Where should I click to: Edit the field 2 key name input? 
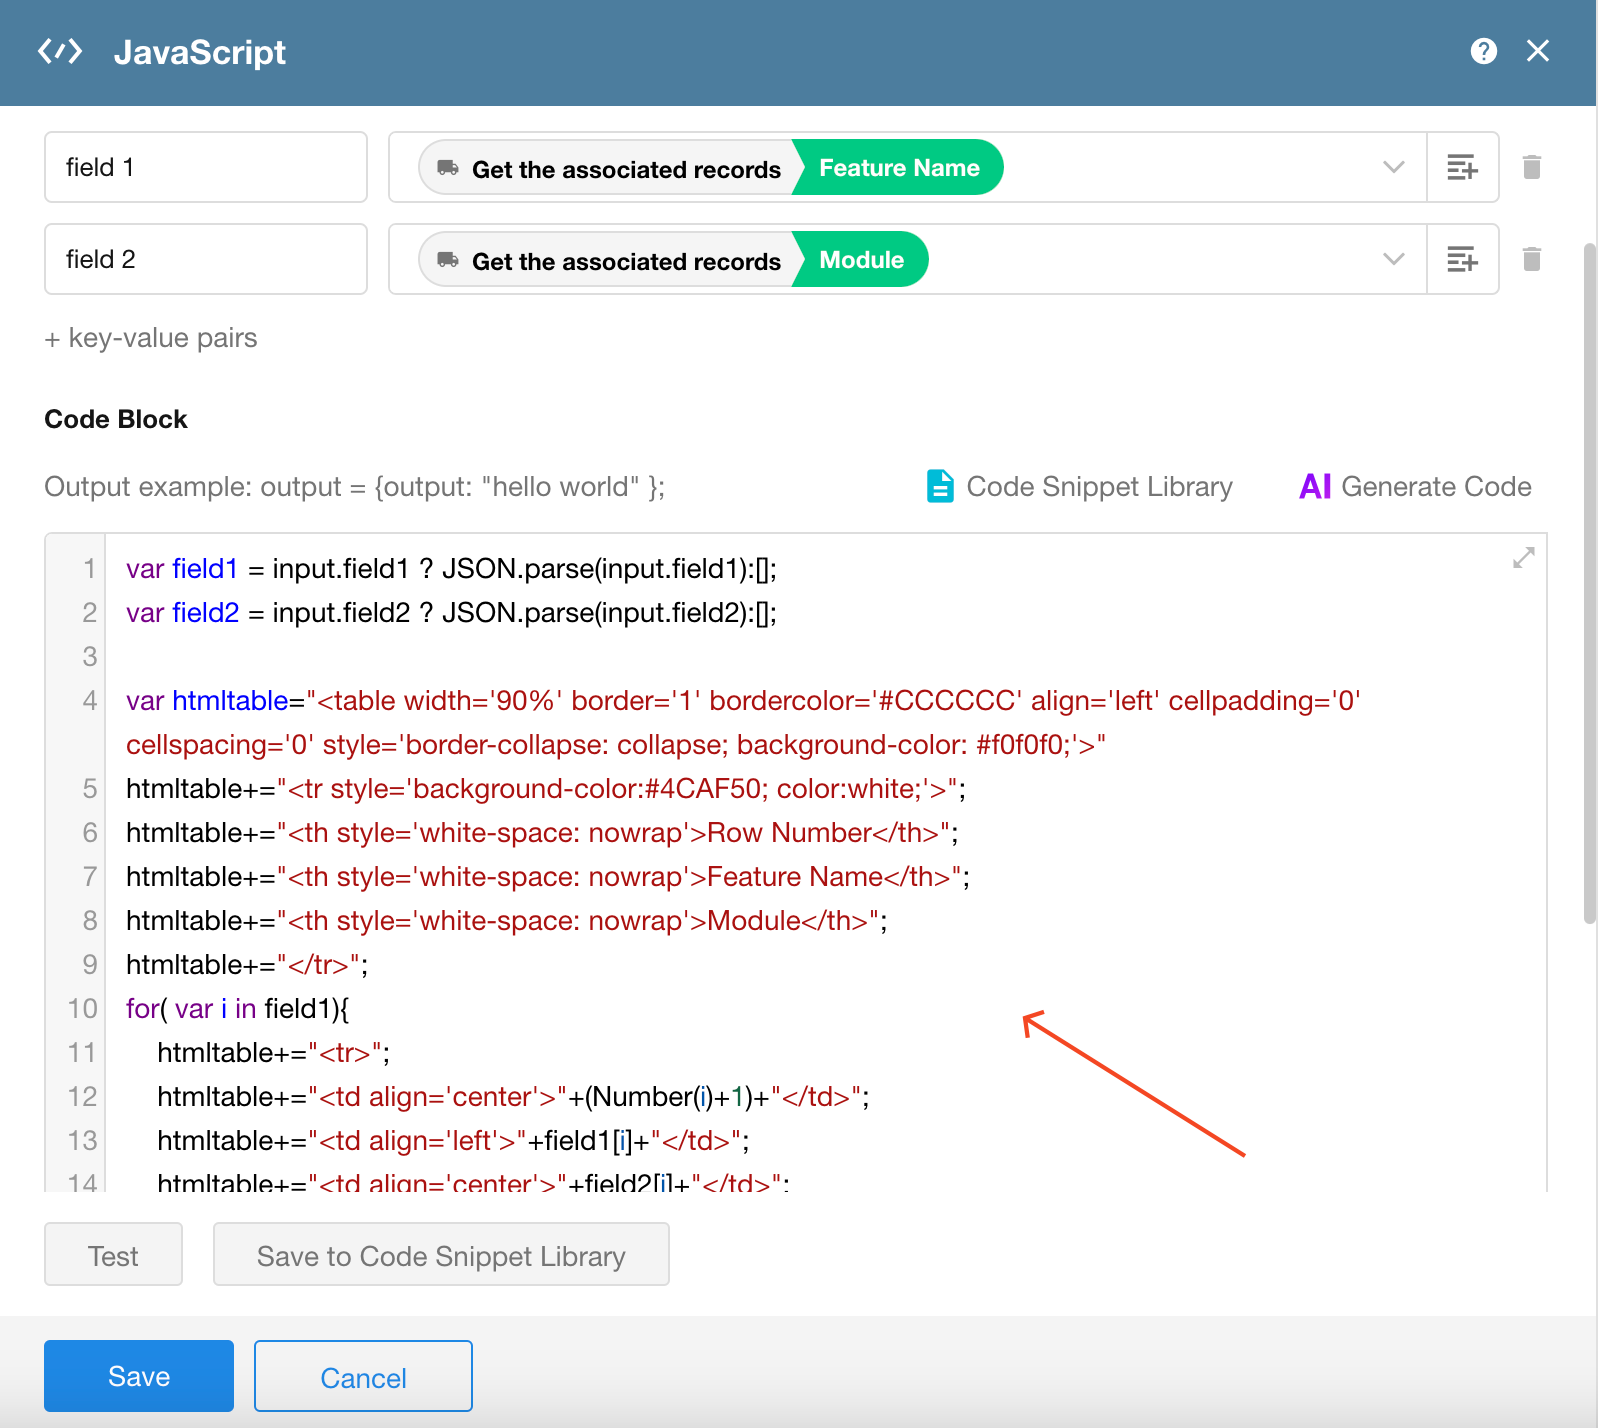[206, 259]
